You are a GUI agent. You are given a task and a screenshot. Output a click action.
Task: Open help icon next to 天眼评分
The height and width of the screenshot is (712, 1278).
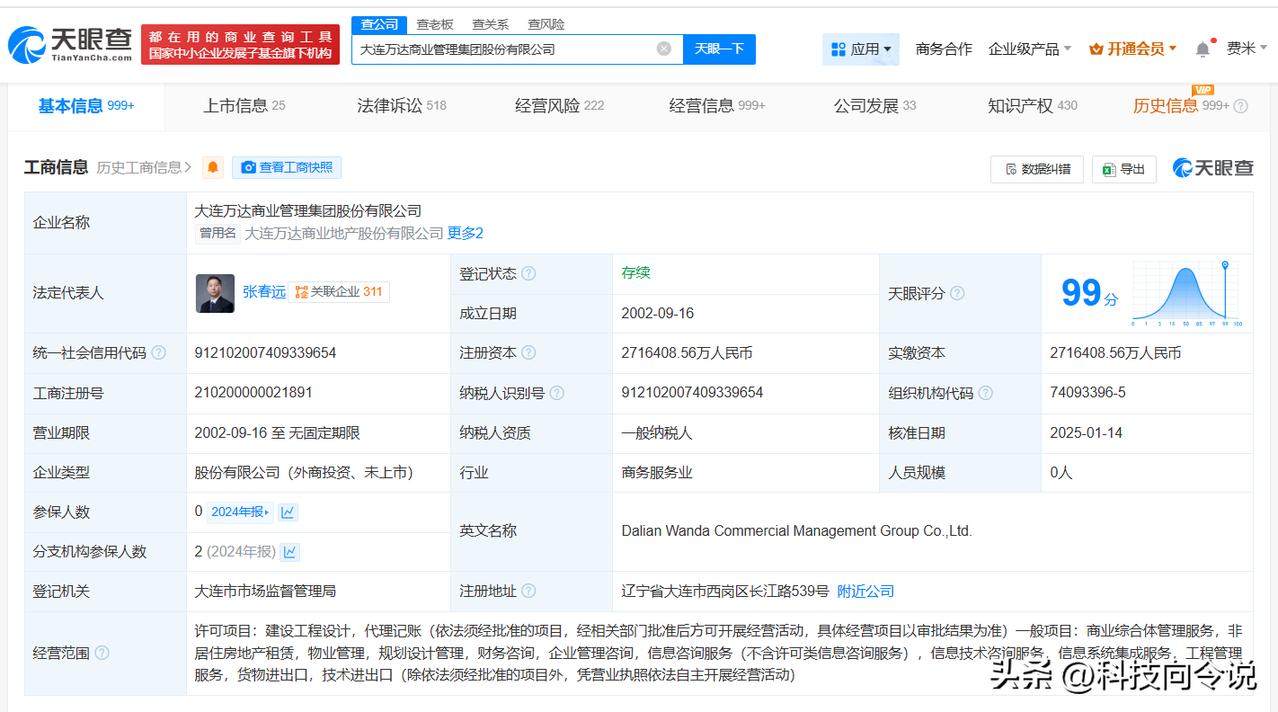tap(957, 293)
